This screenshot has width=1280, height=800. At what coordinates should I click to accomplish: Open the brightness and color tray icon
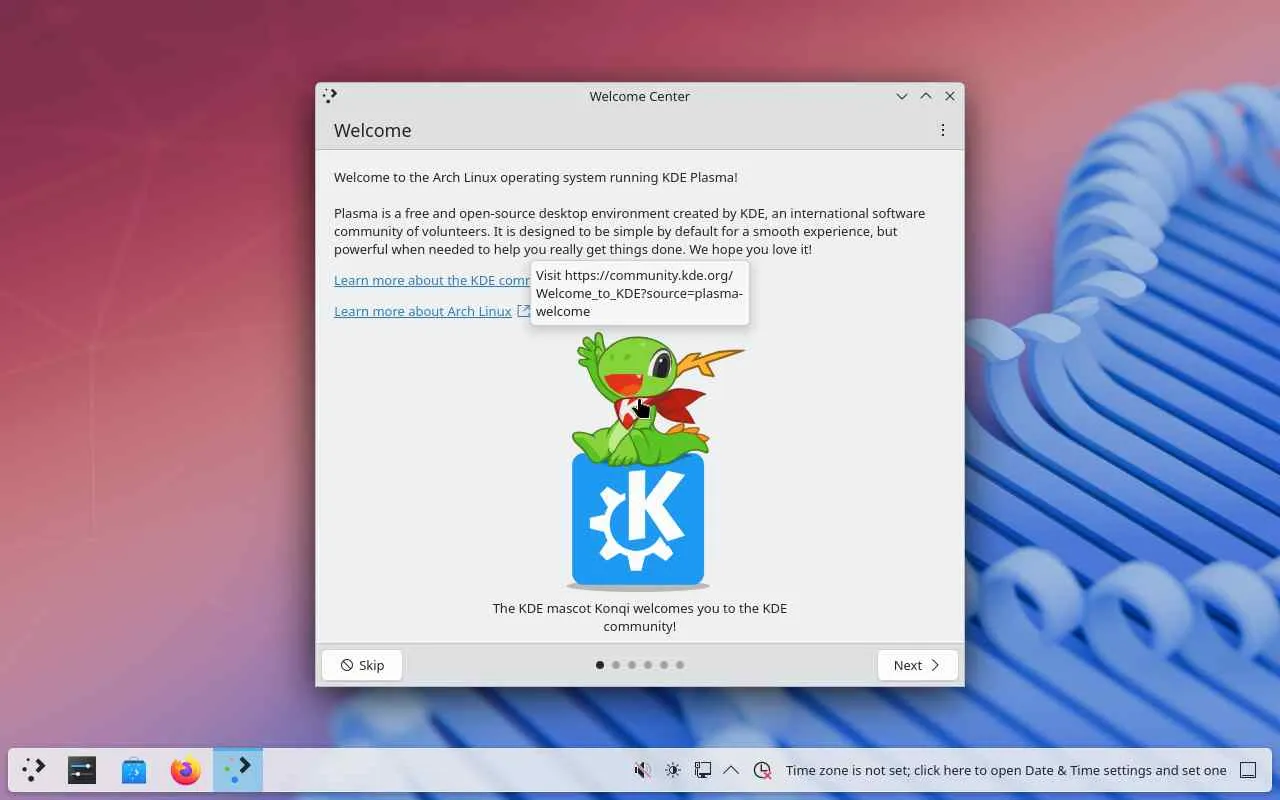pos(673,770)
